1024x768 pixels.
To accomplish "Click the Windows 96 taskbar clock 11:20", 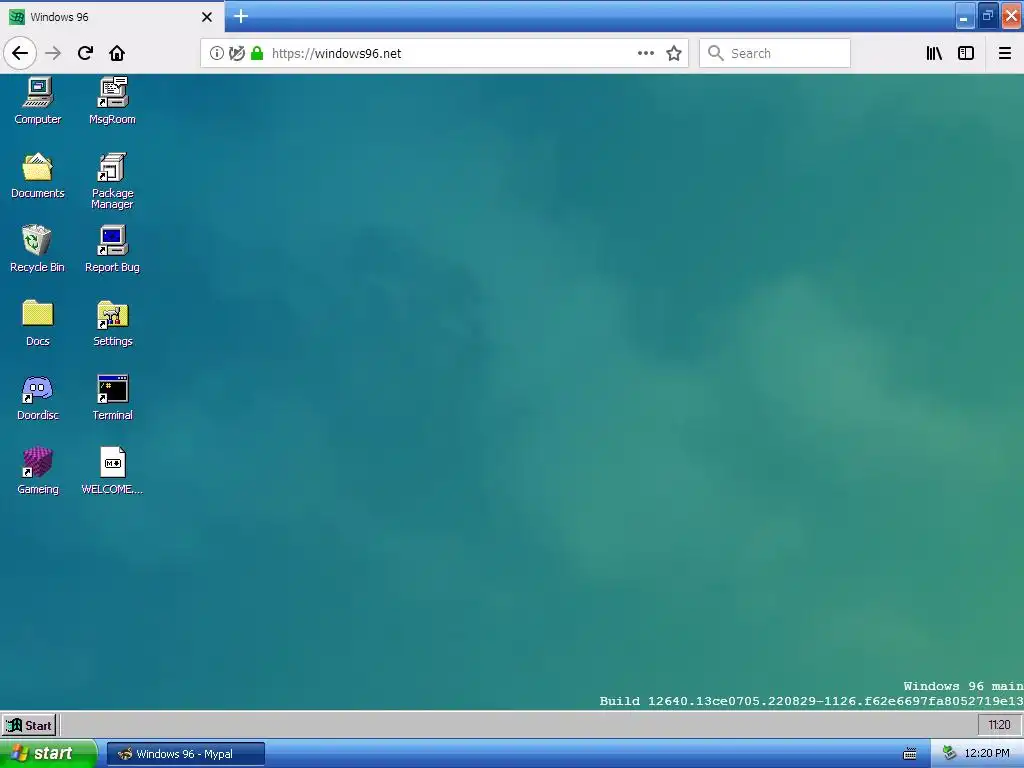I will (x=999, y=725).
